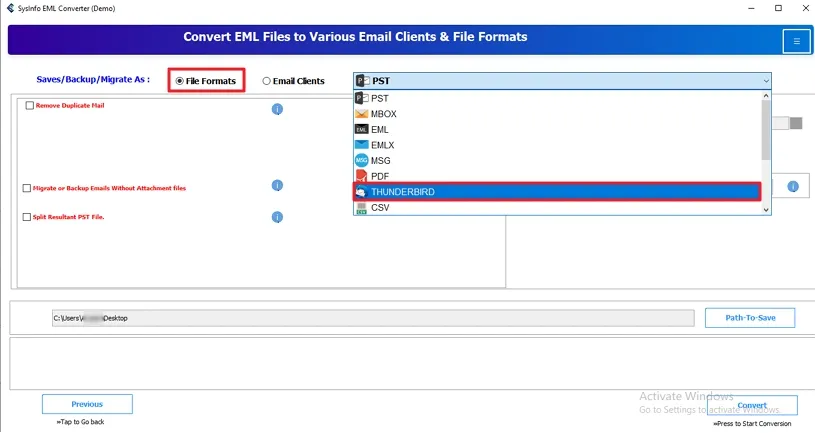
Task: Click info icon beside Remove Duplicate Mail
Action: click(277, 109)
